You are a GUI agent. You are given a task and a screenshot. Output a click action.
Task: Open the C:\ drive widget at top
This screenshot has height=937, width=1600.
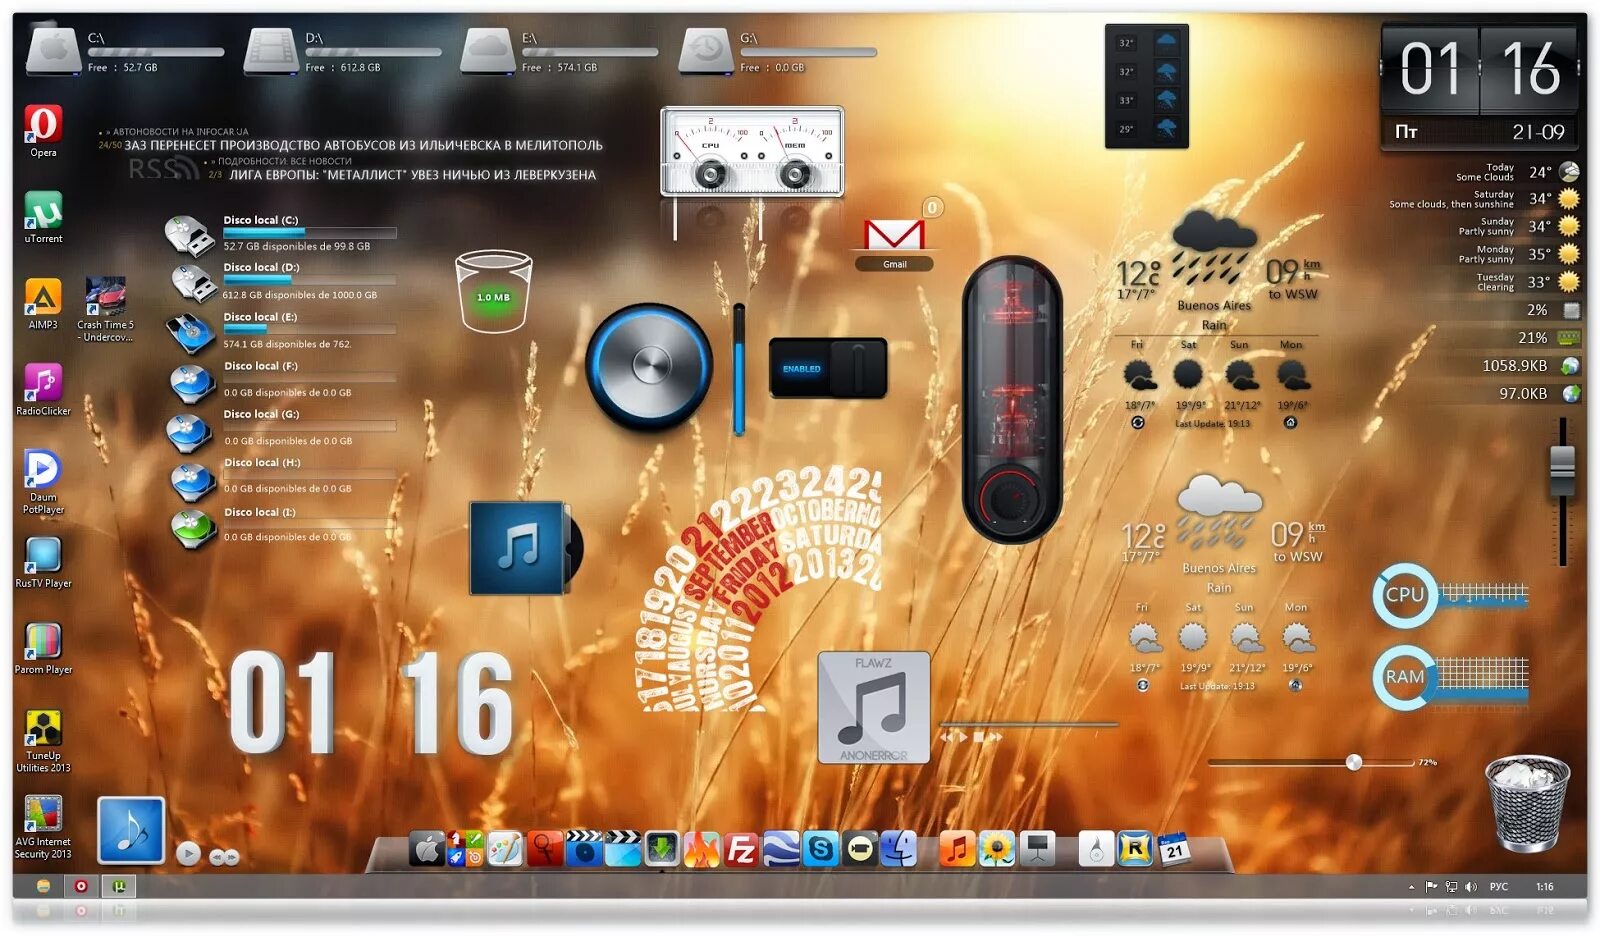coord(125,52)
